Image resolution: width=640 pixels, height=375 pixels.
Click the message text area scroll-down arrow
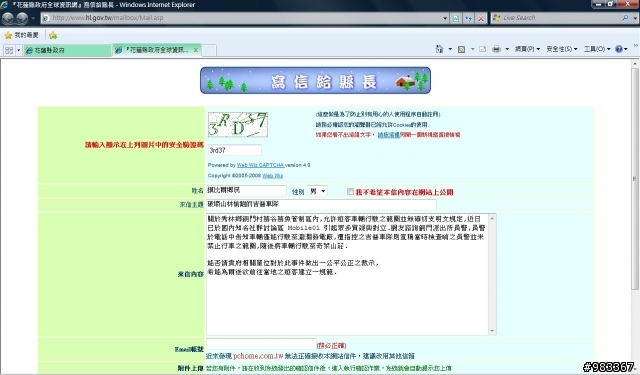click(x=492, y=331)
